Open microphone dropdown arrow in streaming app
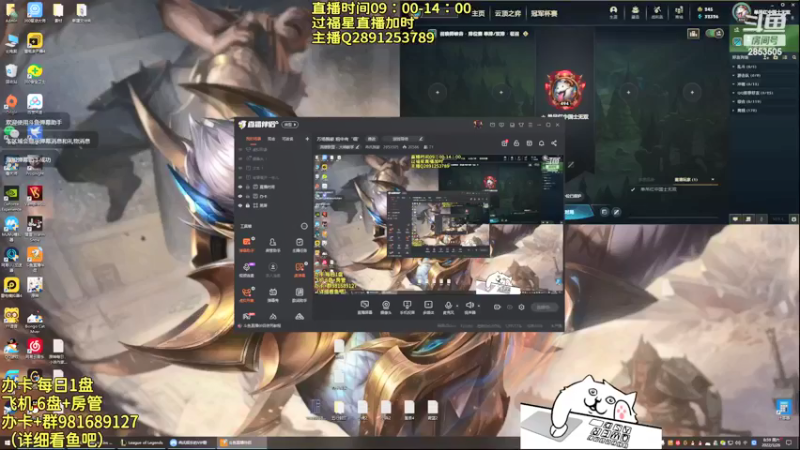800x450 pixels. pyautogui.click(x=457, y=306)
